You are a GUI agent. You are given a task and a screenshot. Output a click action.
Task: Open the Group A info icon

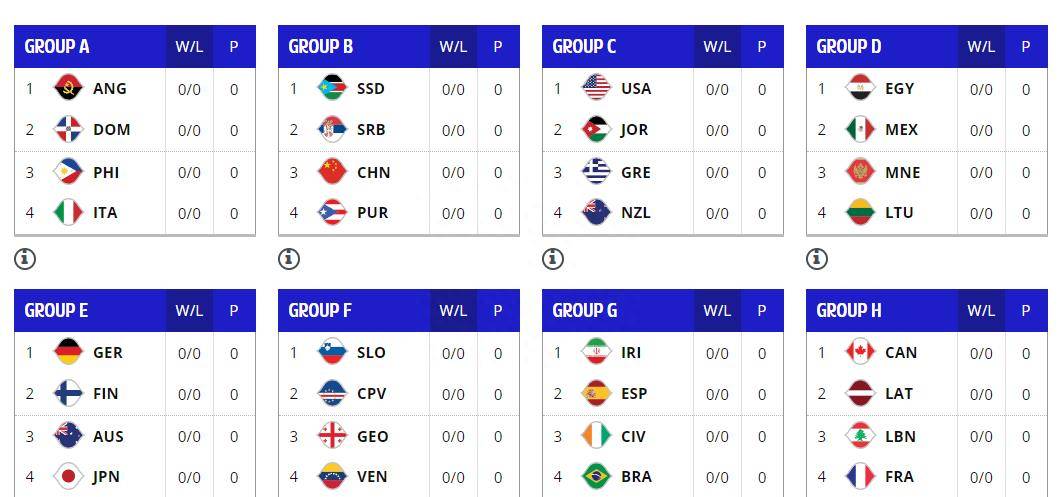coord(25,259)
